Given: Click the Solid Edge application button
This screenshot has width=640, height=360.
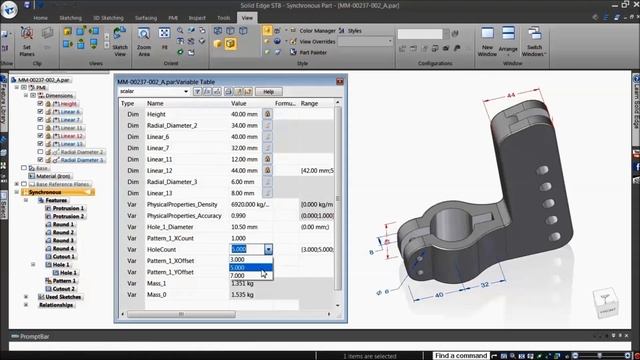Looking at the screenshot, I should (9, 9).
